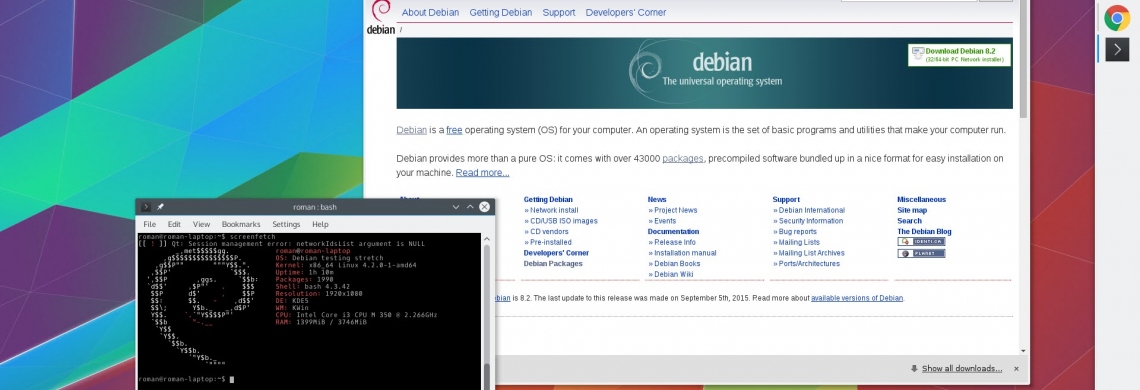
Task: Open Chrome from the side panel
Action: click(1117, 17)
